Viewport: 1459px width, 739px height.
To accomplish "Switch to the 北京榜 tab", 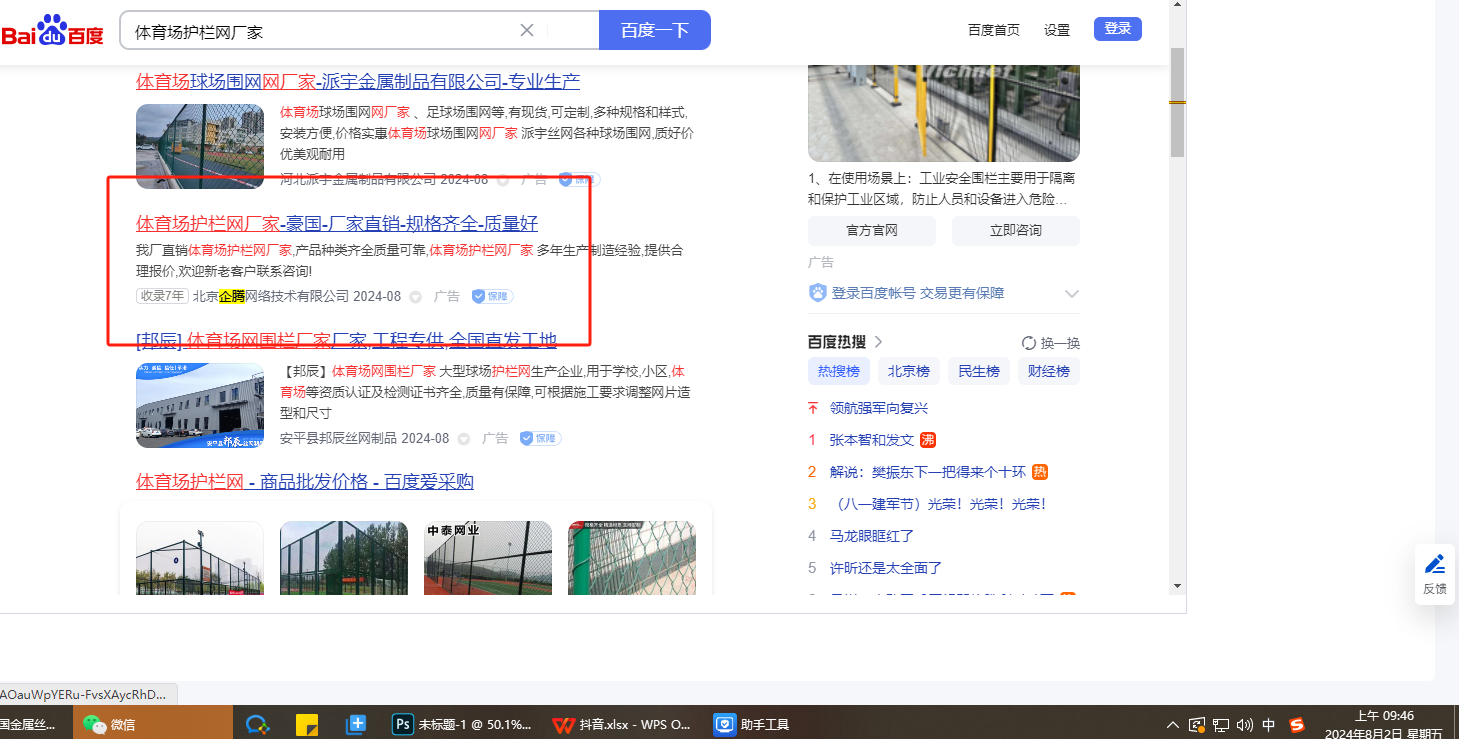I will pos(909,371).
